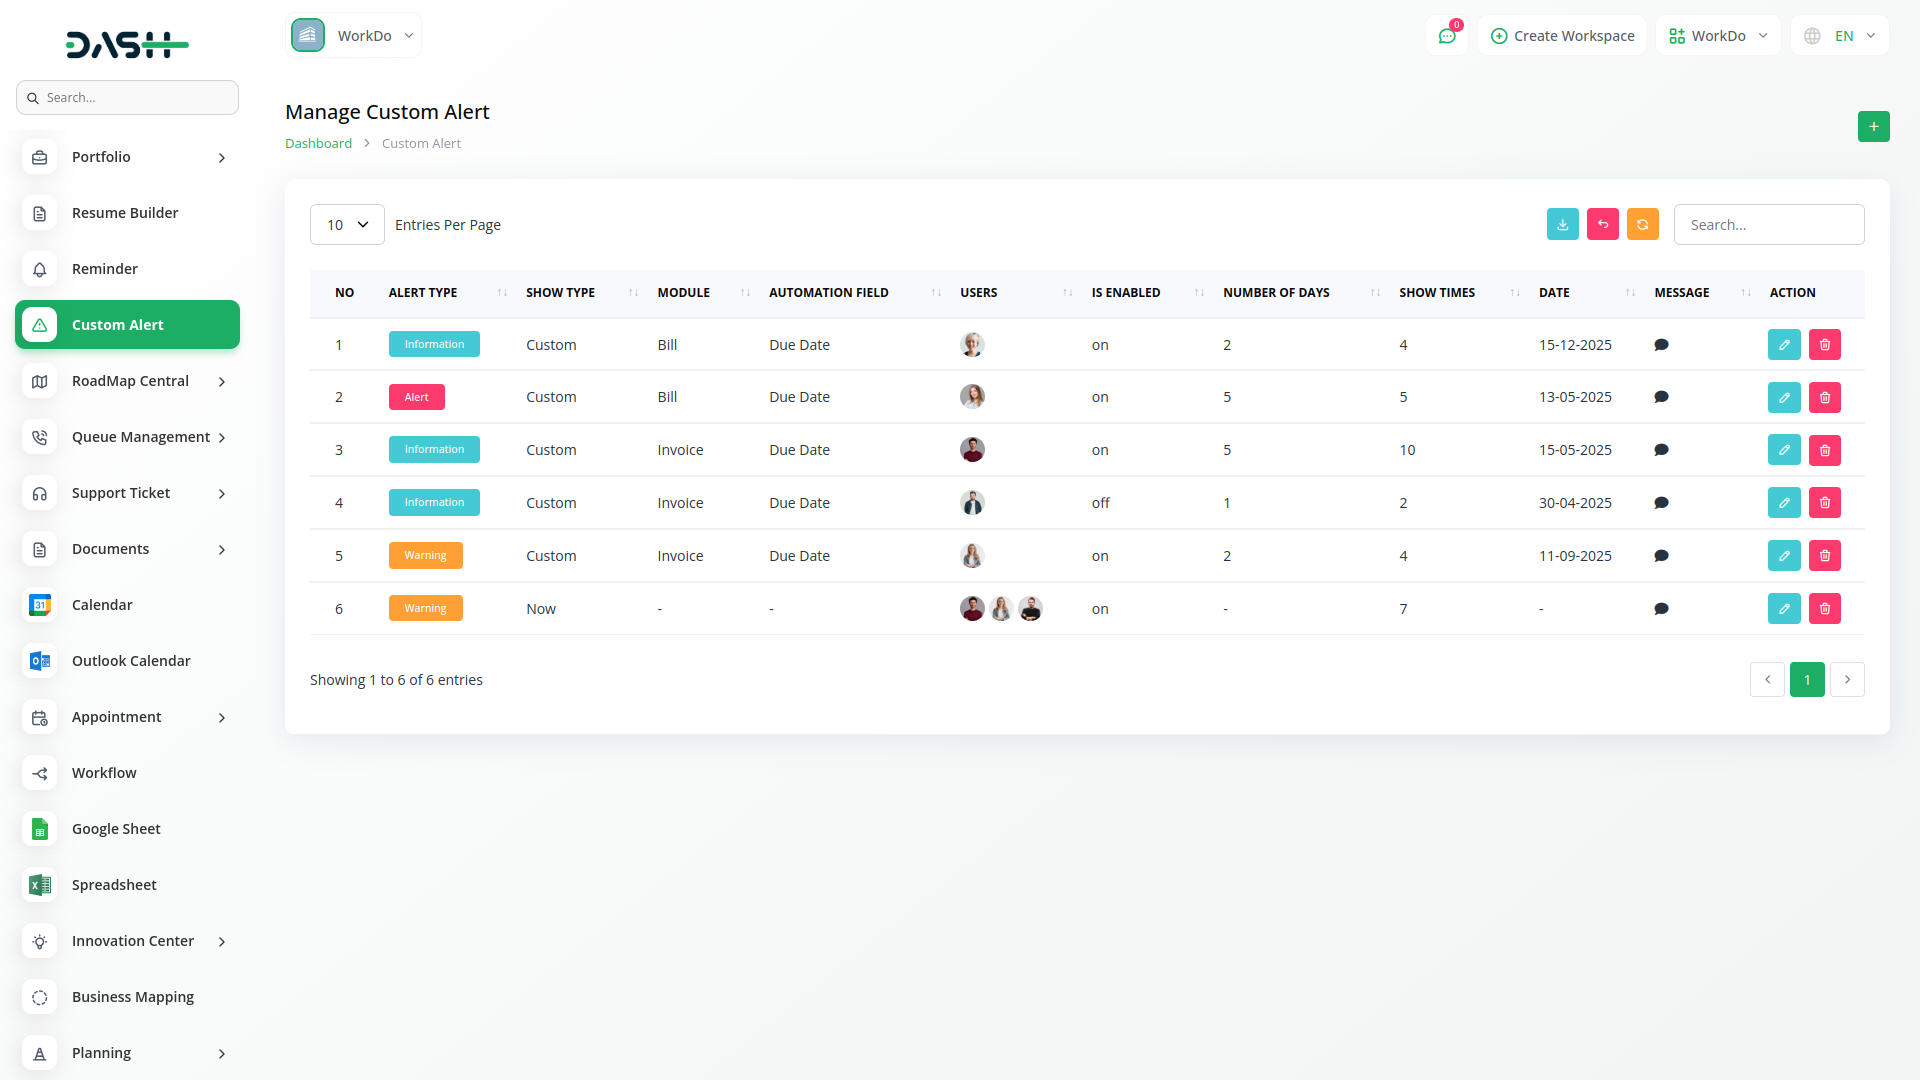Screen dimensions: 1920x1080
Task: Click the green plus icon to add alert
Action: [1874, 127]
